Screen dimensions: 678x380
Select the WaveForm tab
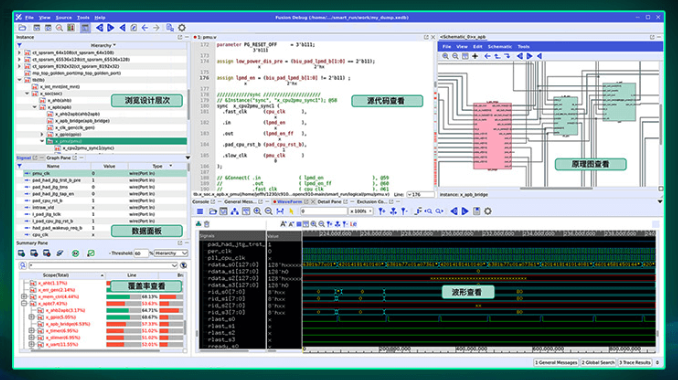click(289, 202)
